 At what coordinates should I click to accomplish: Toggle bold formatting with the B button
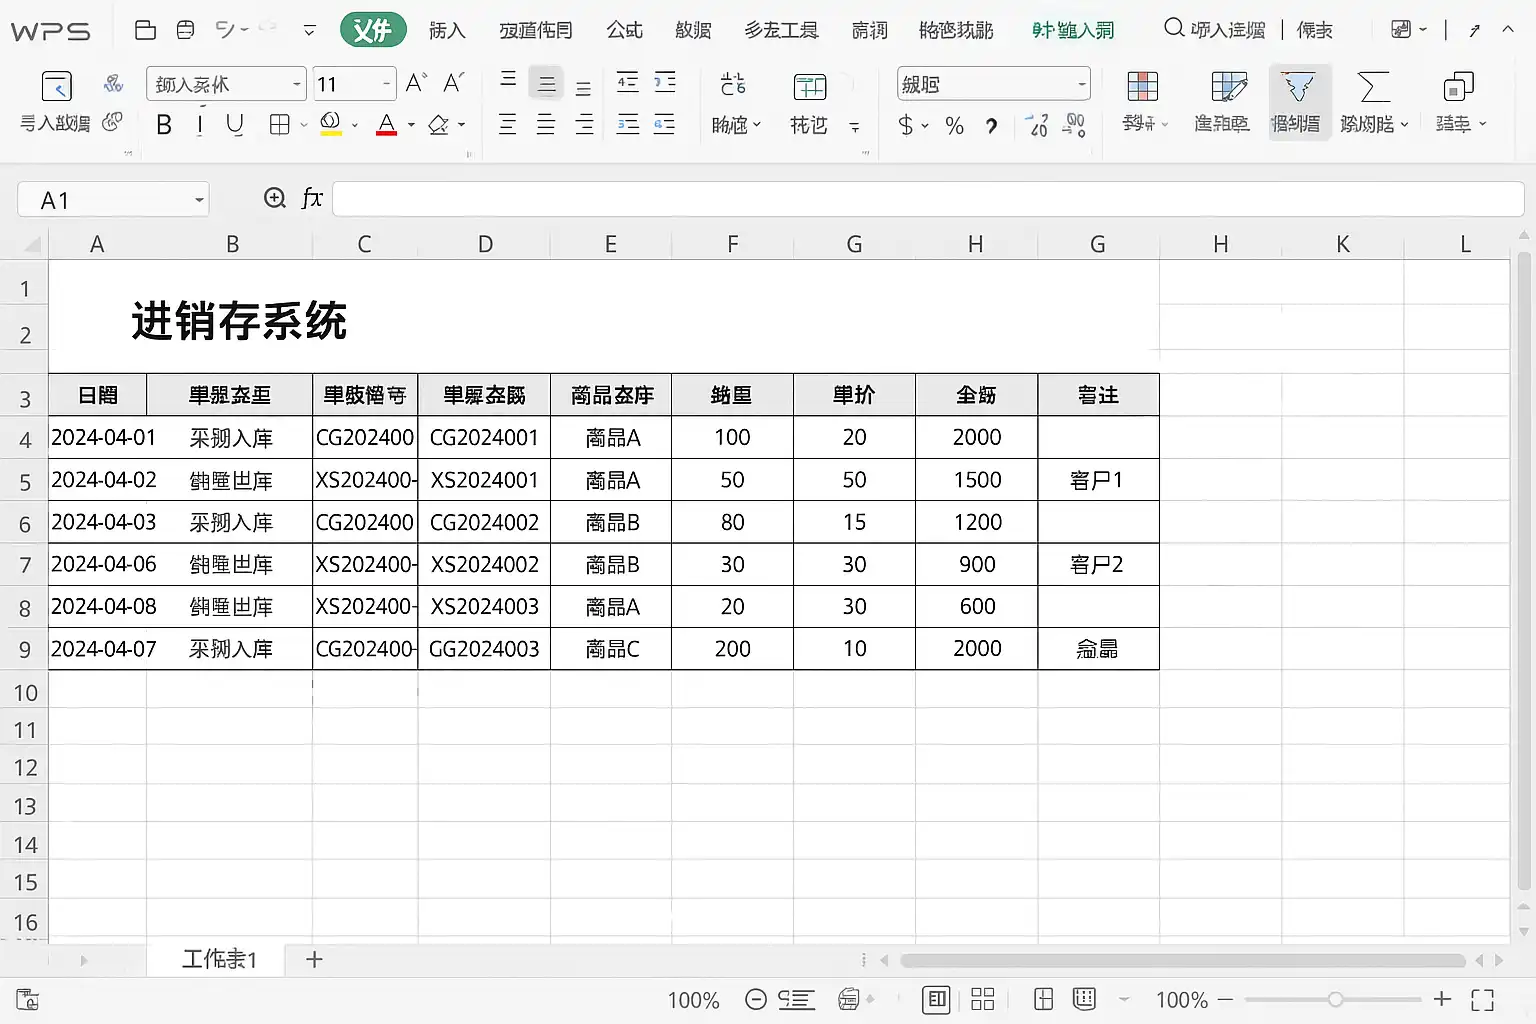[164, 125]
